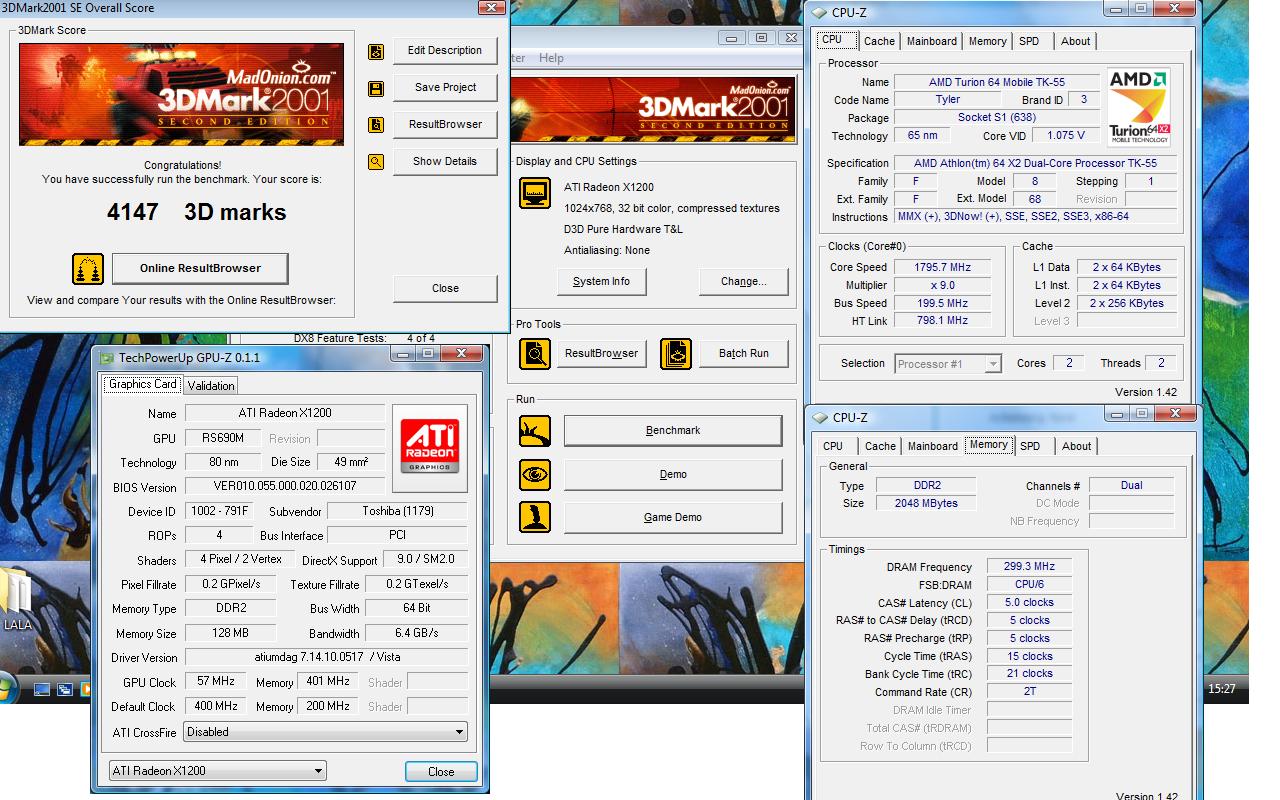Click the Game Demo joystick icon
Viewport: 1280px width, 800px height.
[535, 517]
